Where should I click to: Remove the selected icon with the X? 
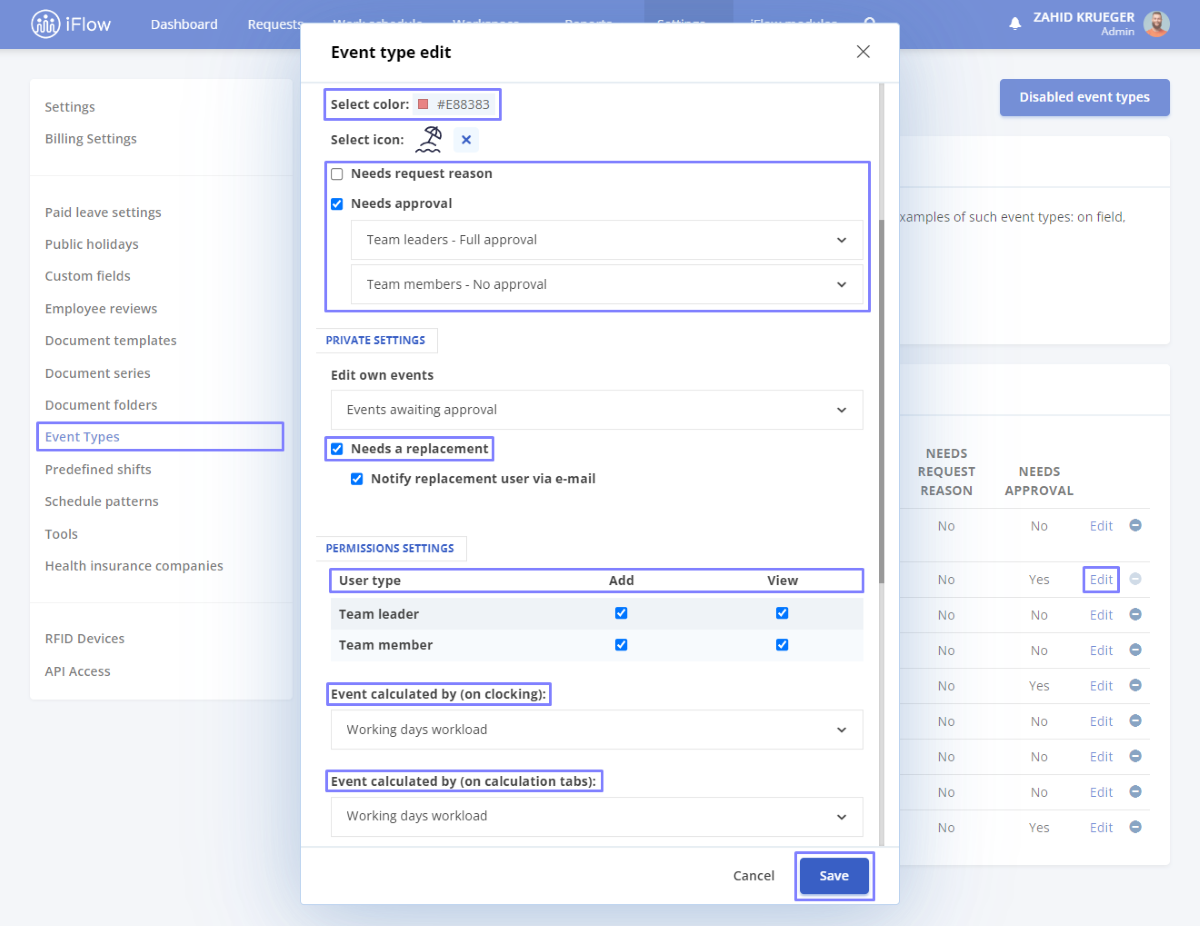[466, 140]
